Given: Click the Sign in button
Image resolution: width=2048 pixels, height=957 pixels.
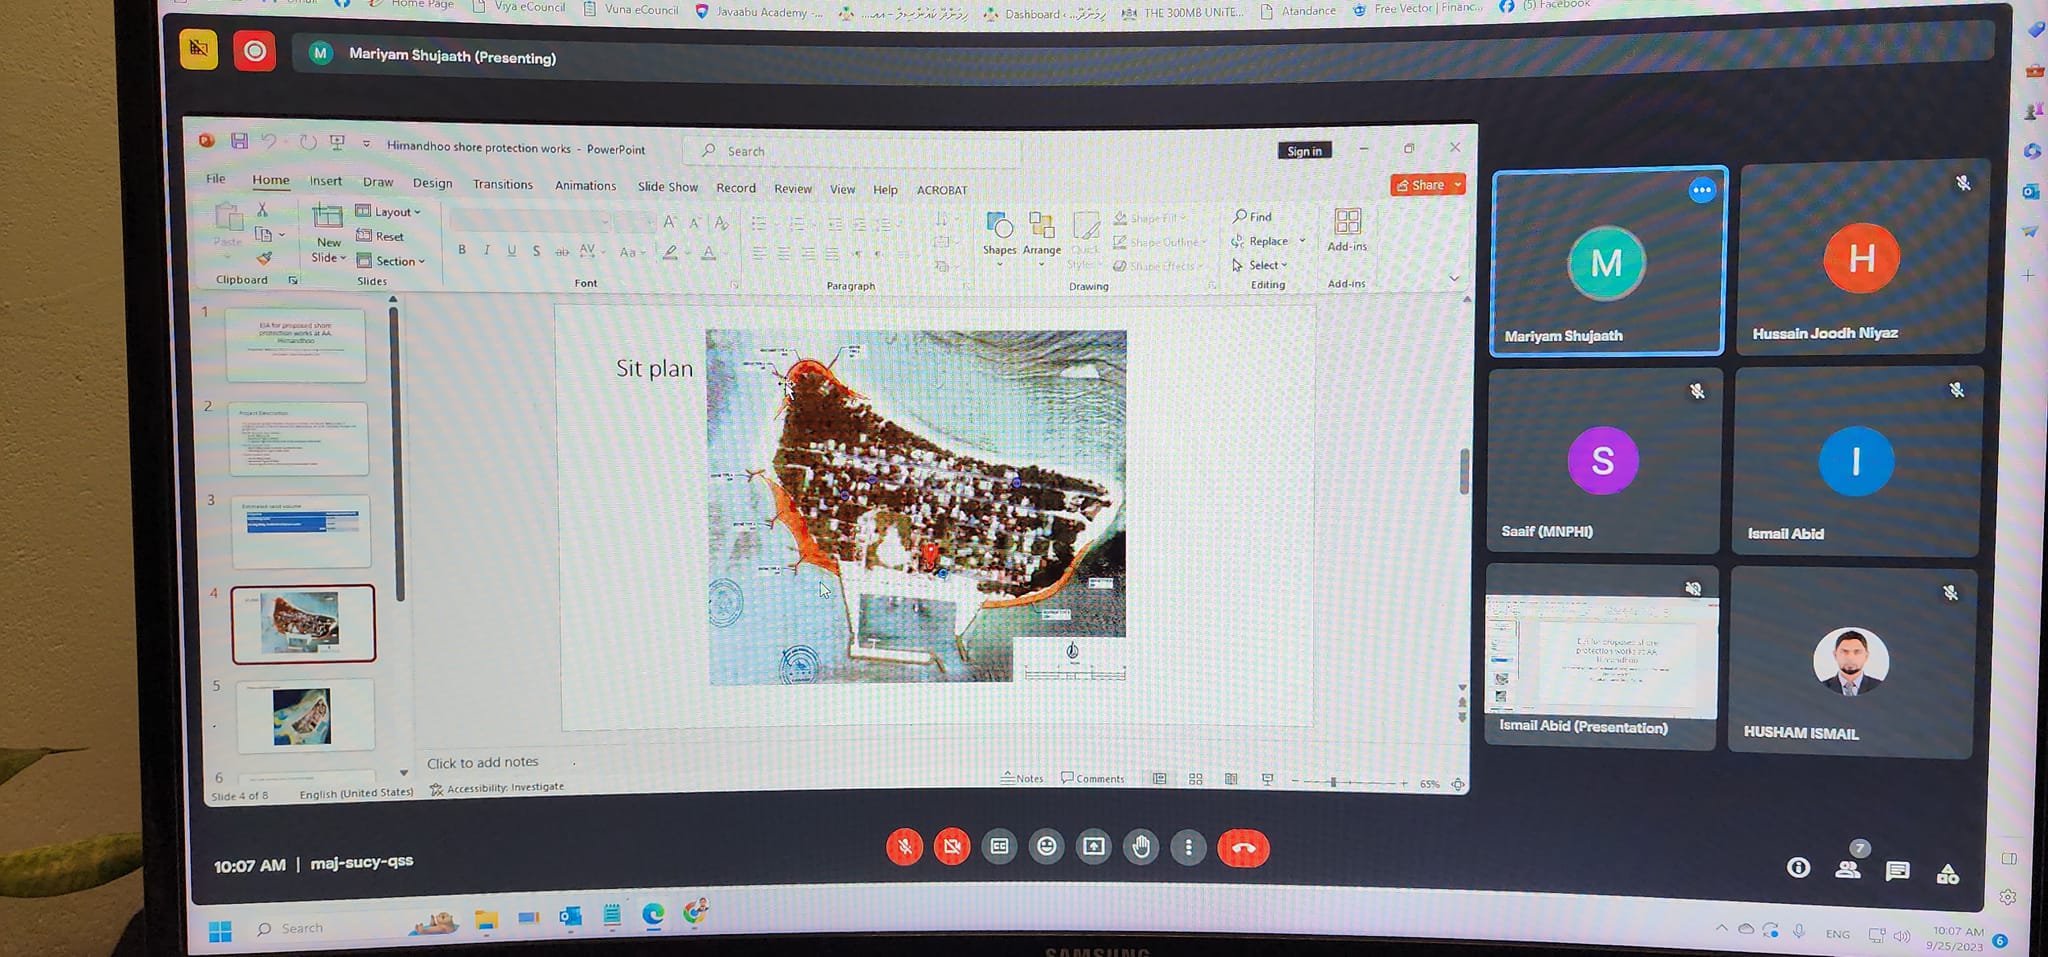Looking at the screenshot, I should click(1304, 151).
